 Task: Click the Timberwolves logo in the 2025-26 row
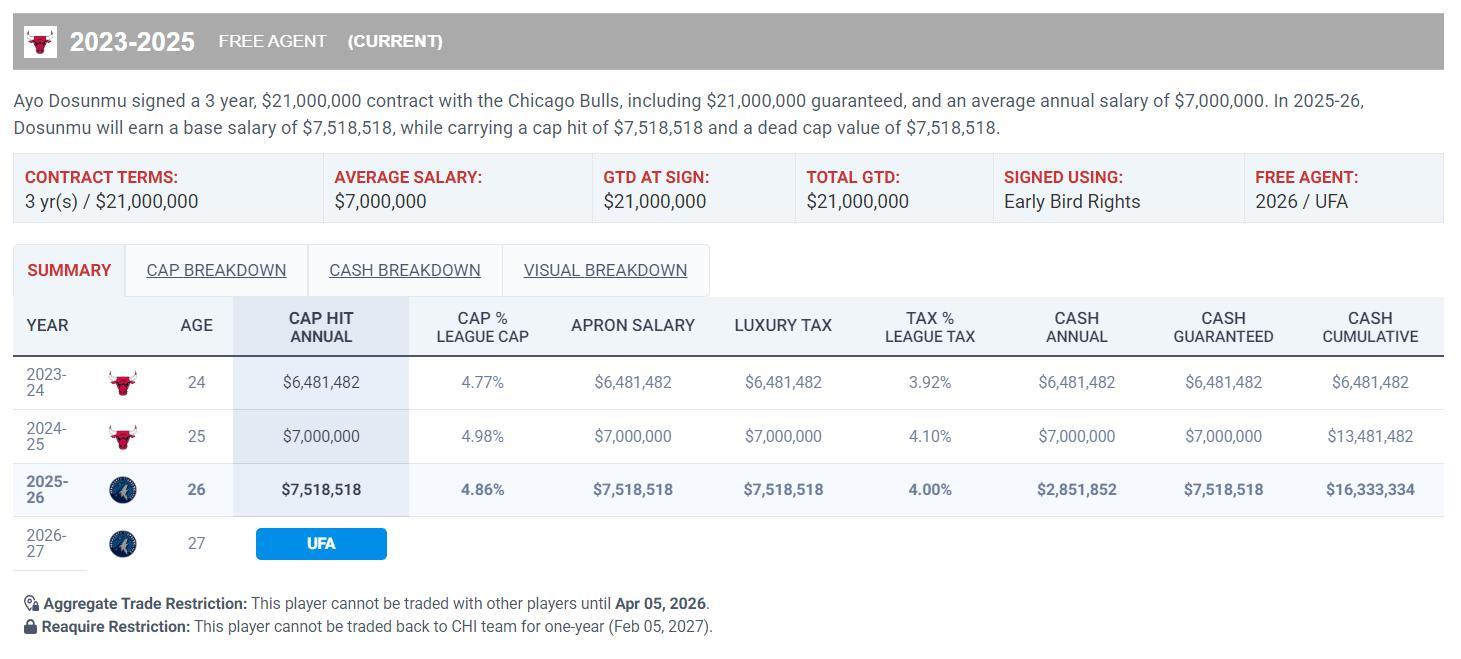tap(122, 490)
